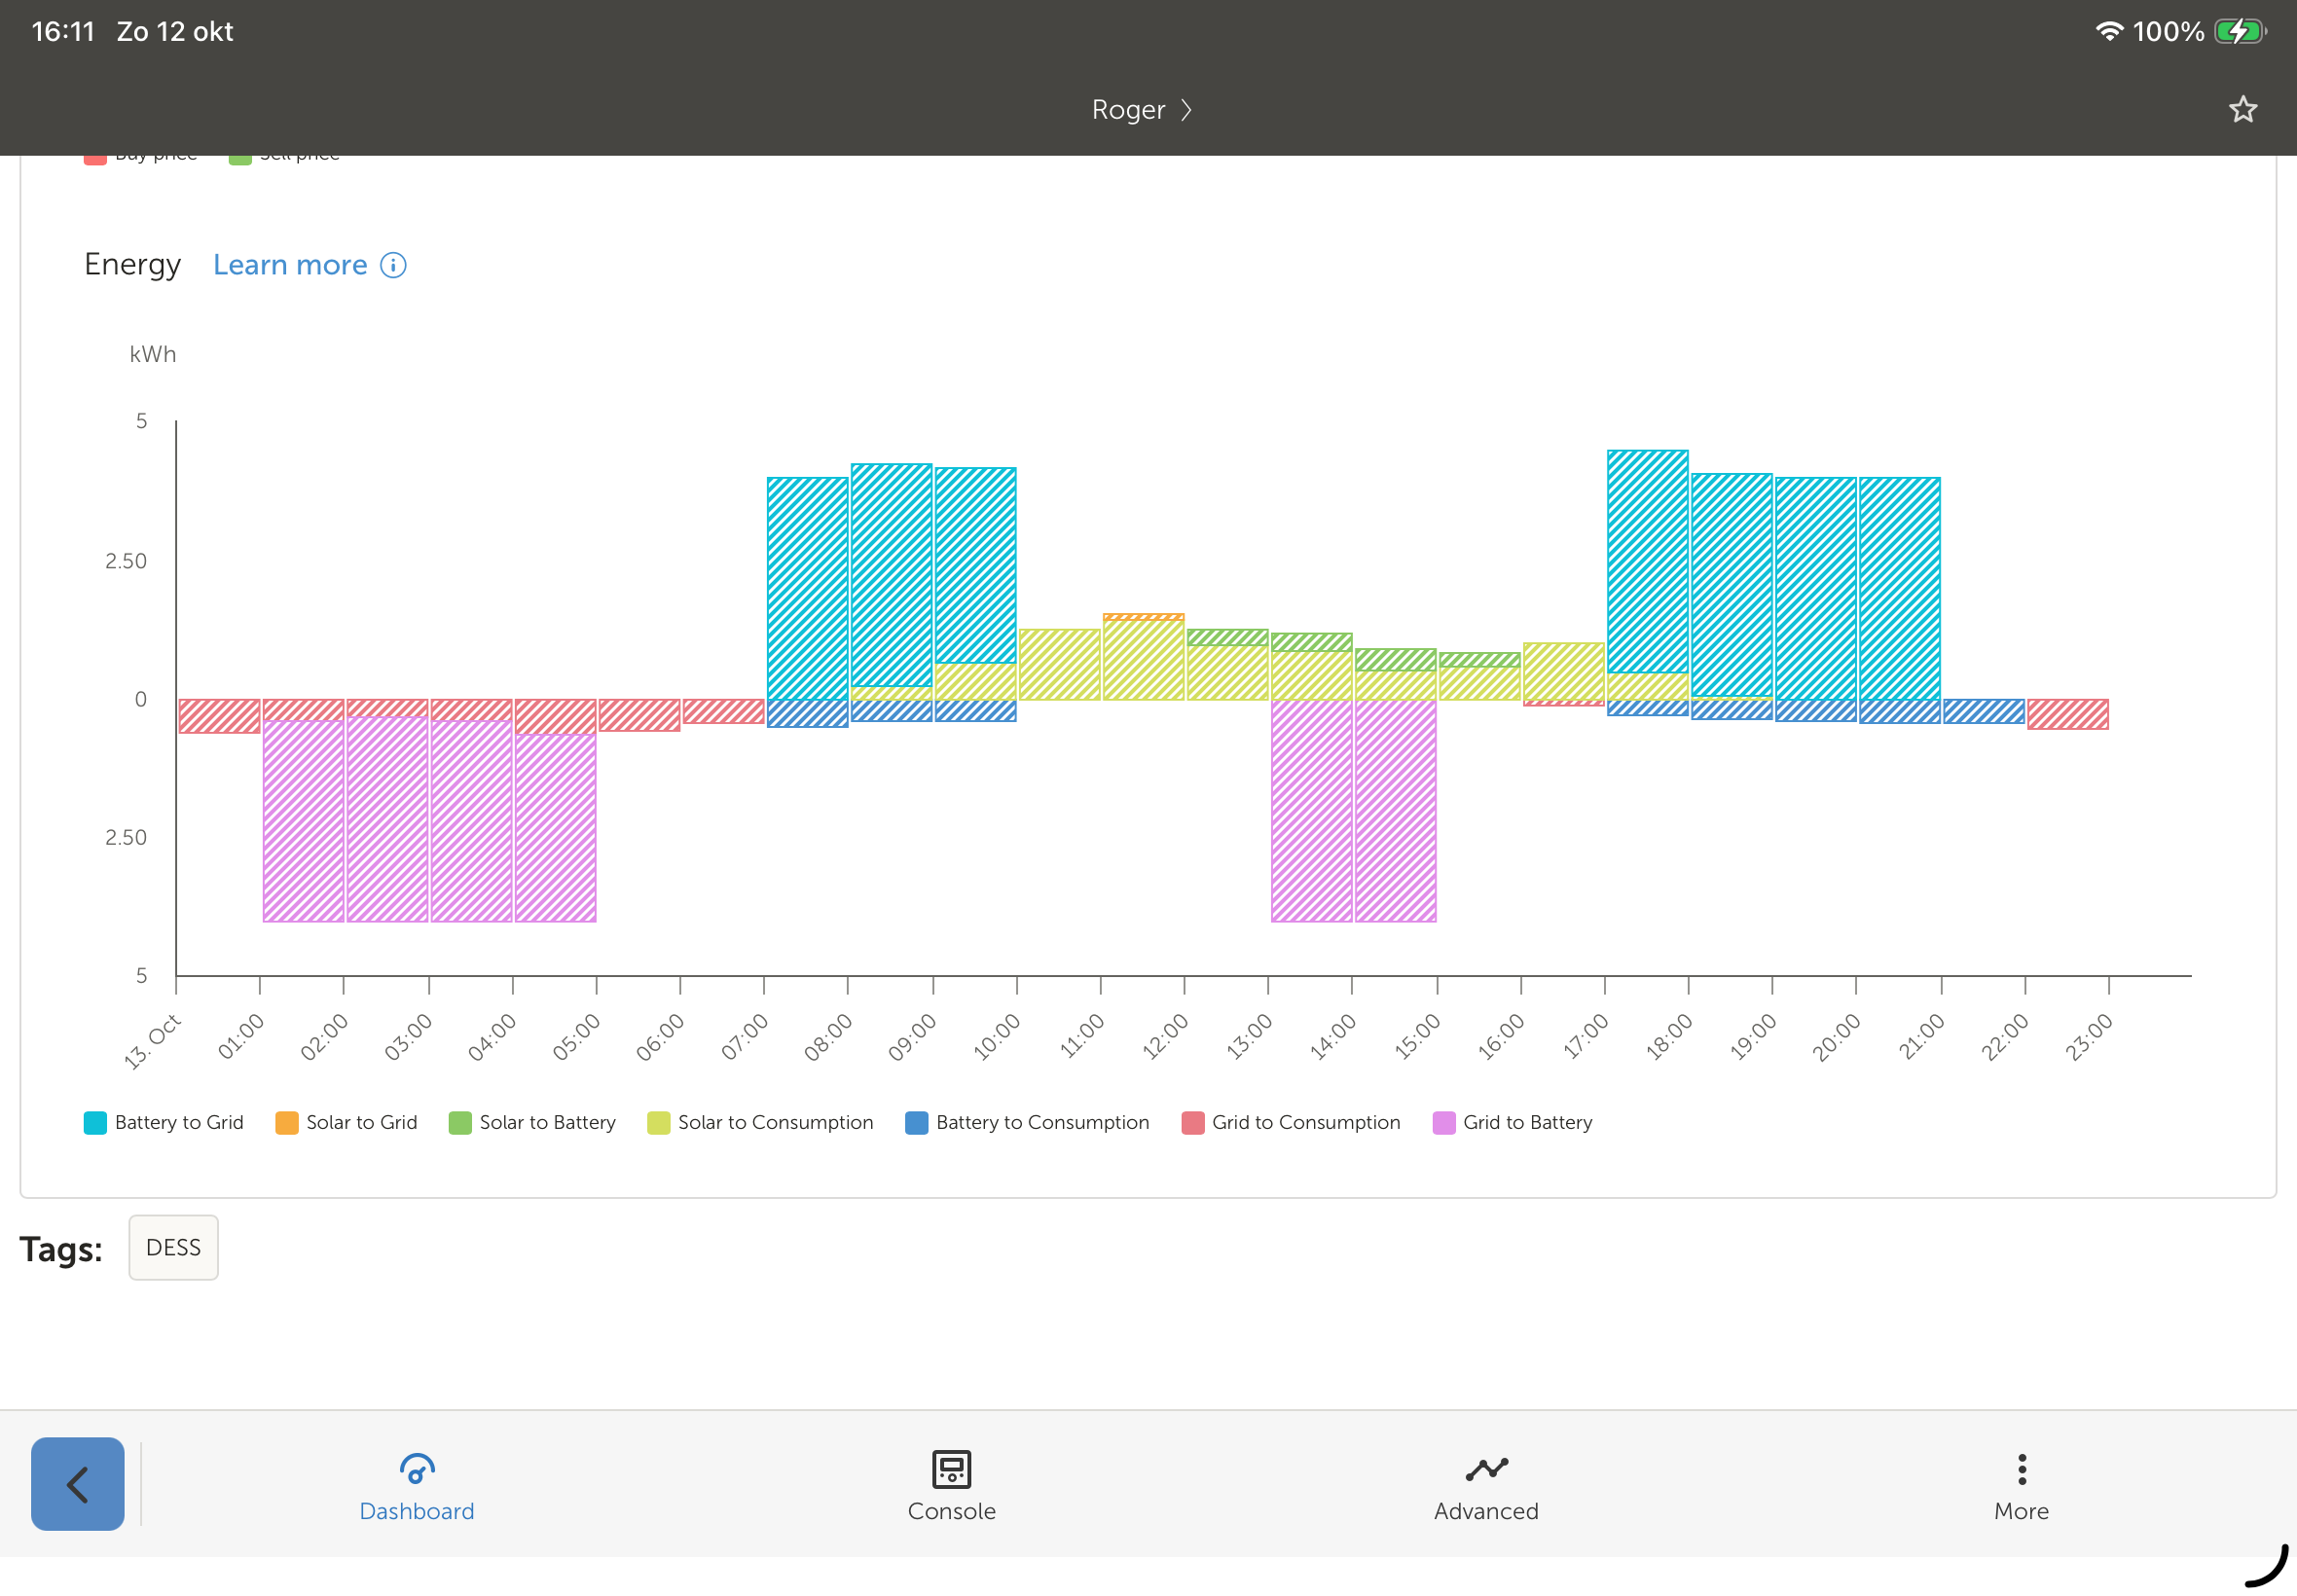
Task: Tap the Console device icon
Action: [951, 1468]
